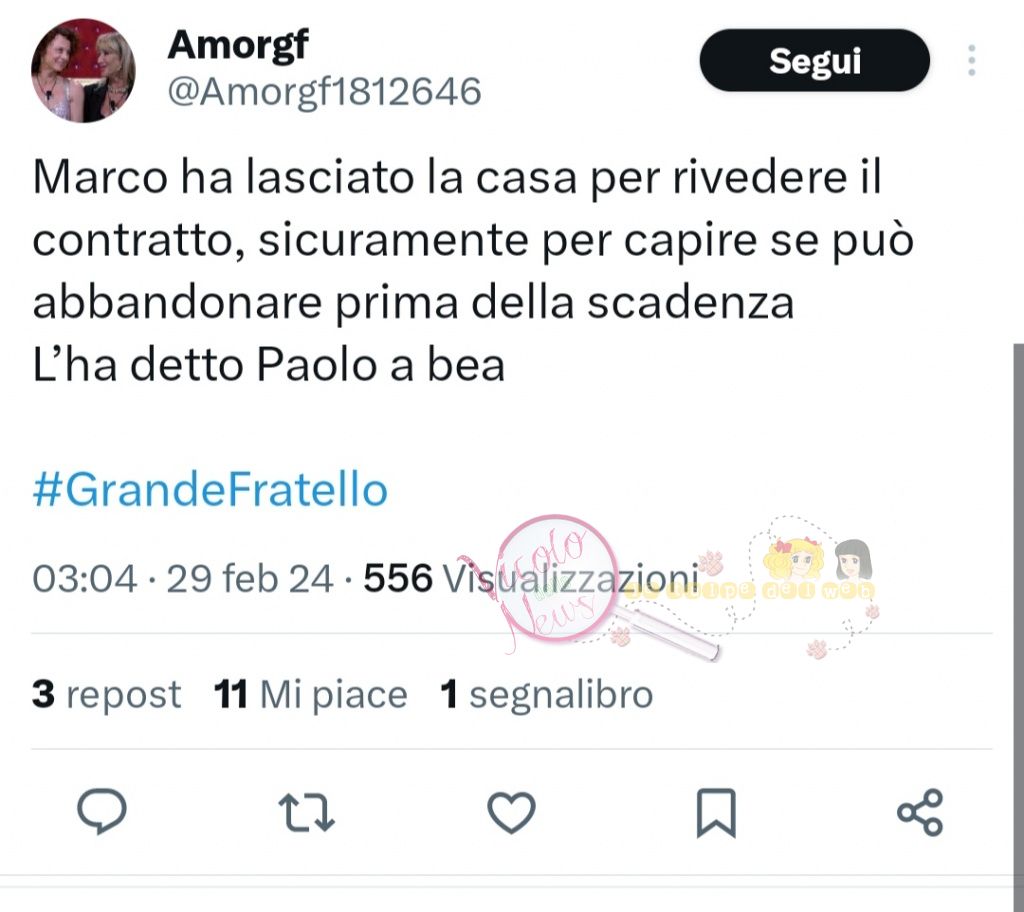Click the 29 feb 24 date
Image resolution: width=1024 pixels, height=912 pixels.
point(250,578)
